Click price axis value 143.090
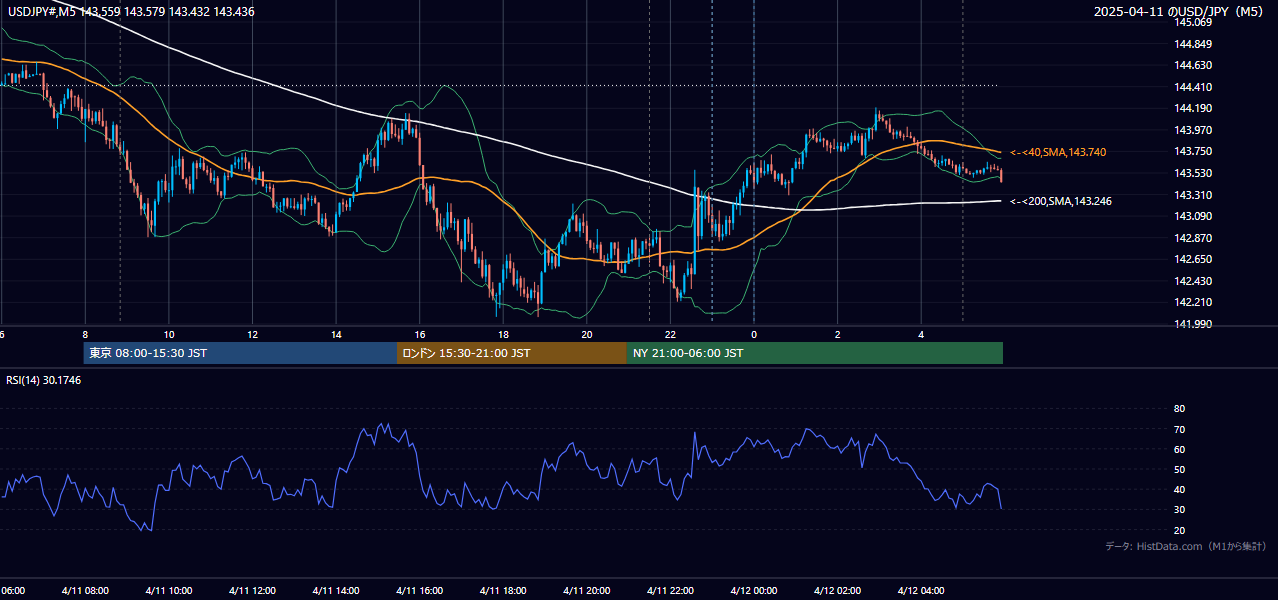The image size is (1278, 600). 1192,216
